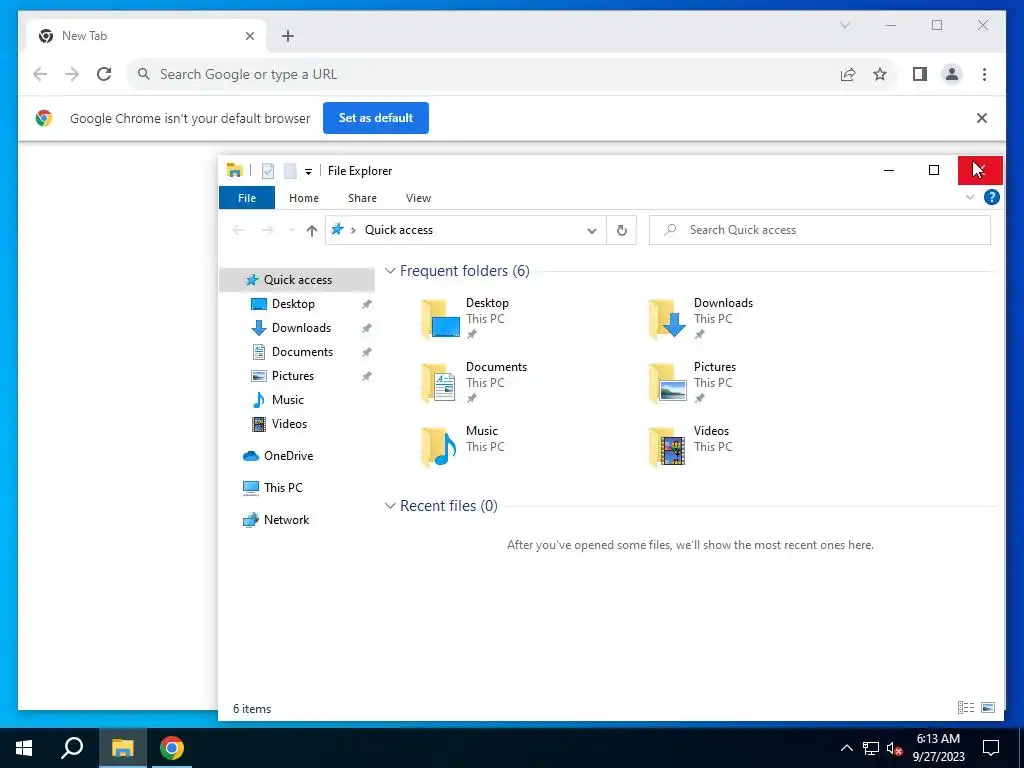
Task: Open the View ribbon tab
Action: (x=418, y=198)
